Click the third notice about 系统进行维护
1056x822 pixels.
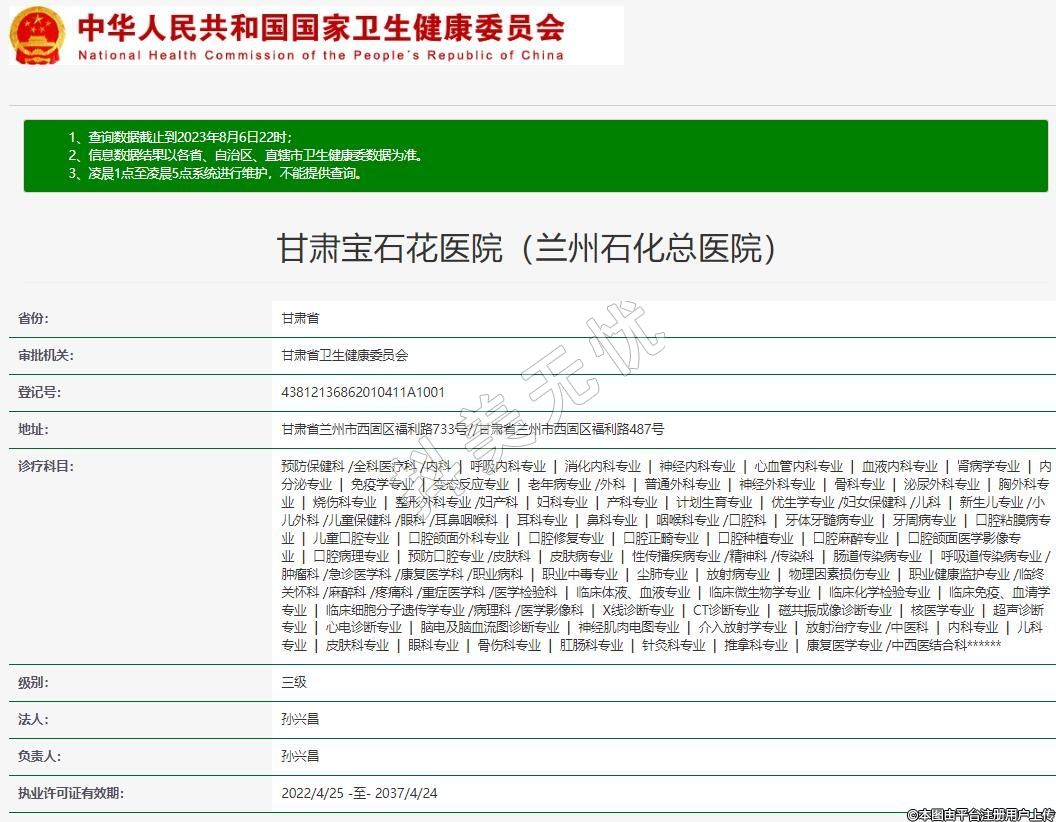tap(215, 173)
